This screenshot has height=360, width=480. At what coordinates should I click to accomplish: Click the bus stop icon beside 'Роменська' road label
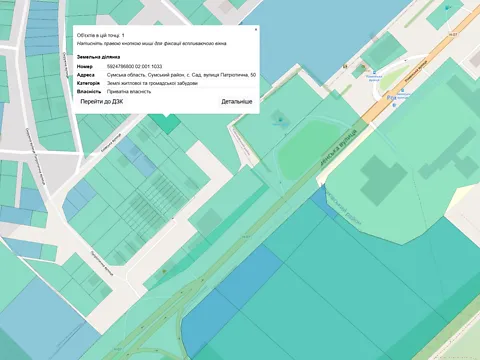(402, 90)
